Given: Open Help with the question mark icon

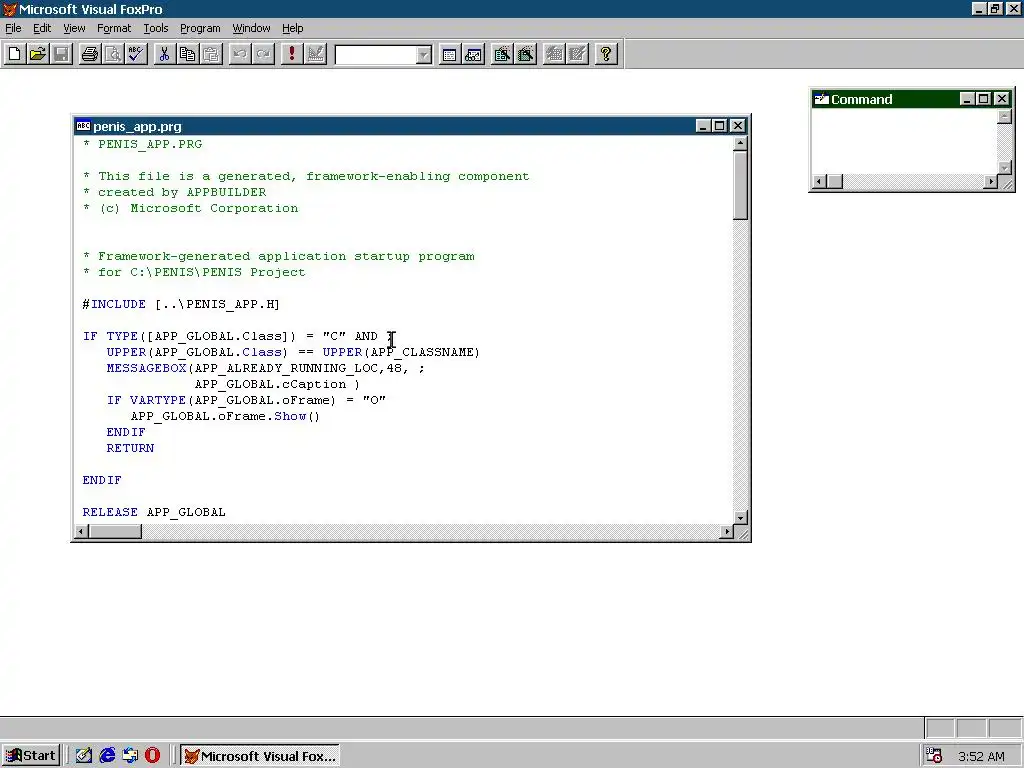Looking at the screenshot, I should pos(605,54).
